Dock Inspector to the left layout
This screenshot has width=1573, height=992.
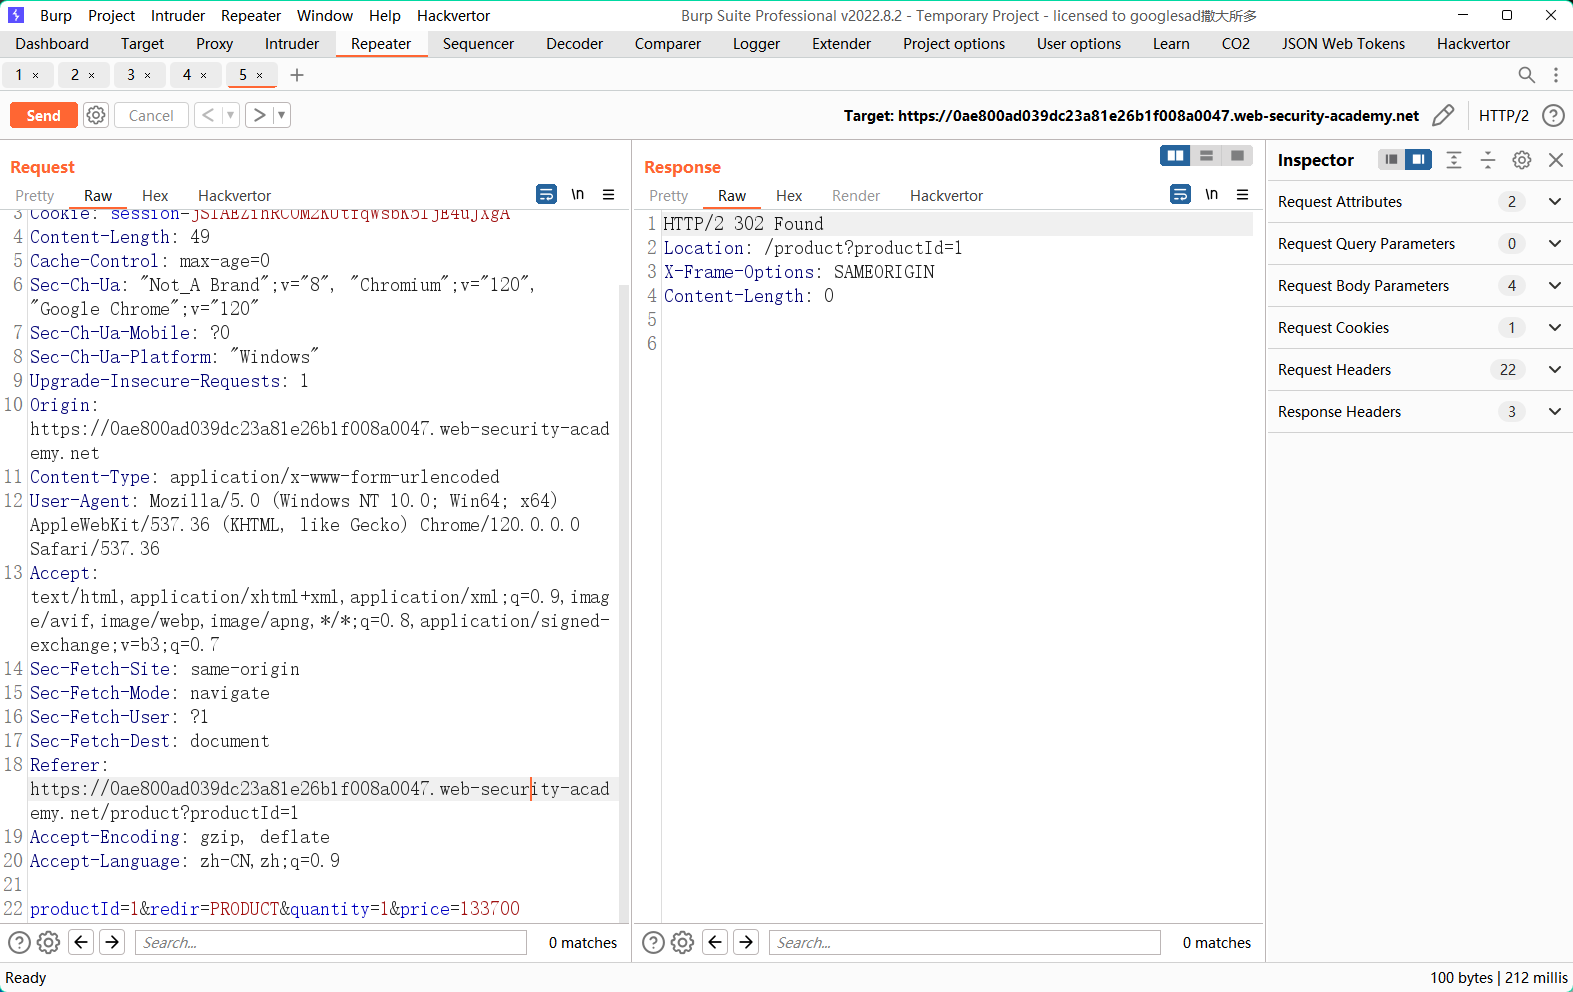pyautogui.click(x=1391, y=160)
